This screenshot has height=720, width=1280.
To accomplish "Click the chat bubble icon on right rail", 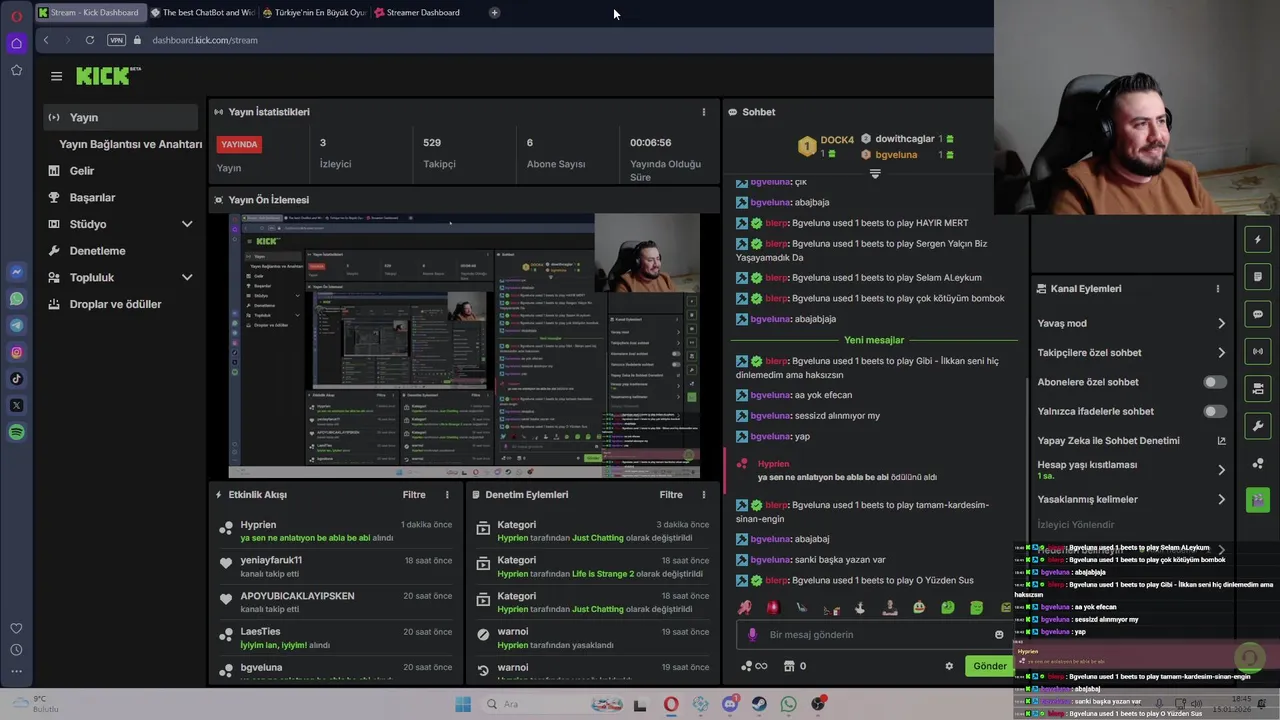I will click(1258, 314).
